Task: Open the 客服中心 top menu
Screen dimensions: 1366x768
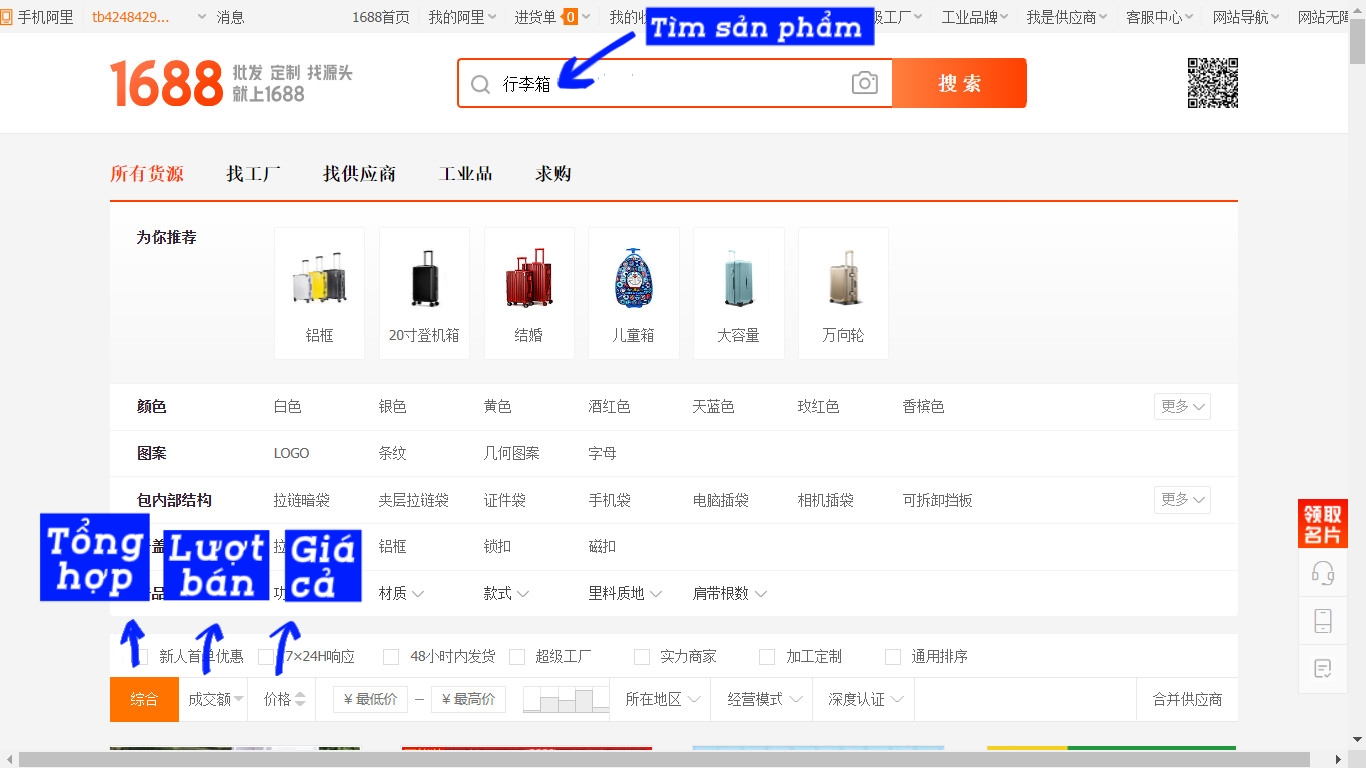Action: [x=1161, y=17]
